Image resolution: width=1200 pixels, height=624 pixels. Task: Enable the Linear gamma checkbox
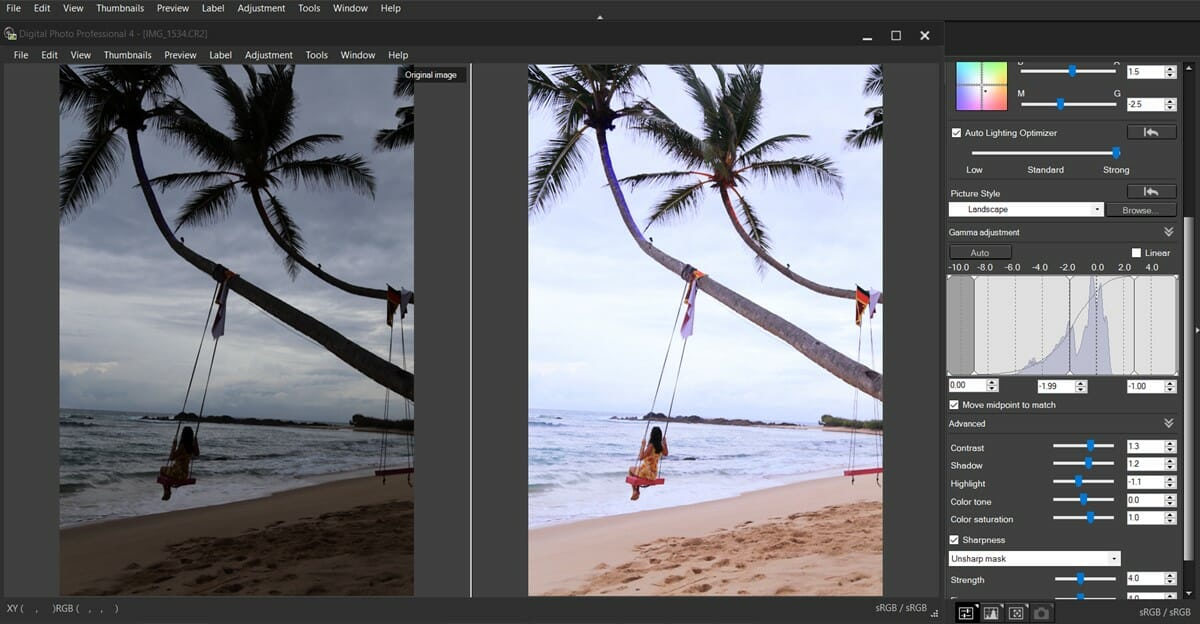[1136, 253]
